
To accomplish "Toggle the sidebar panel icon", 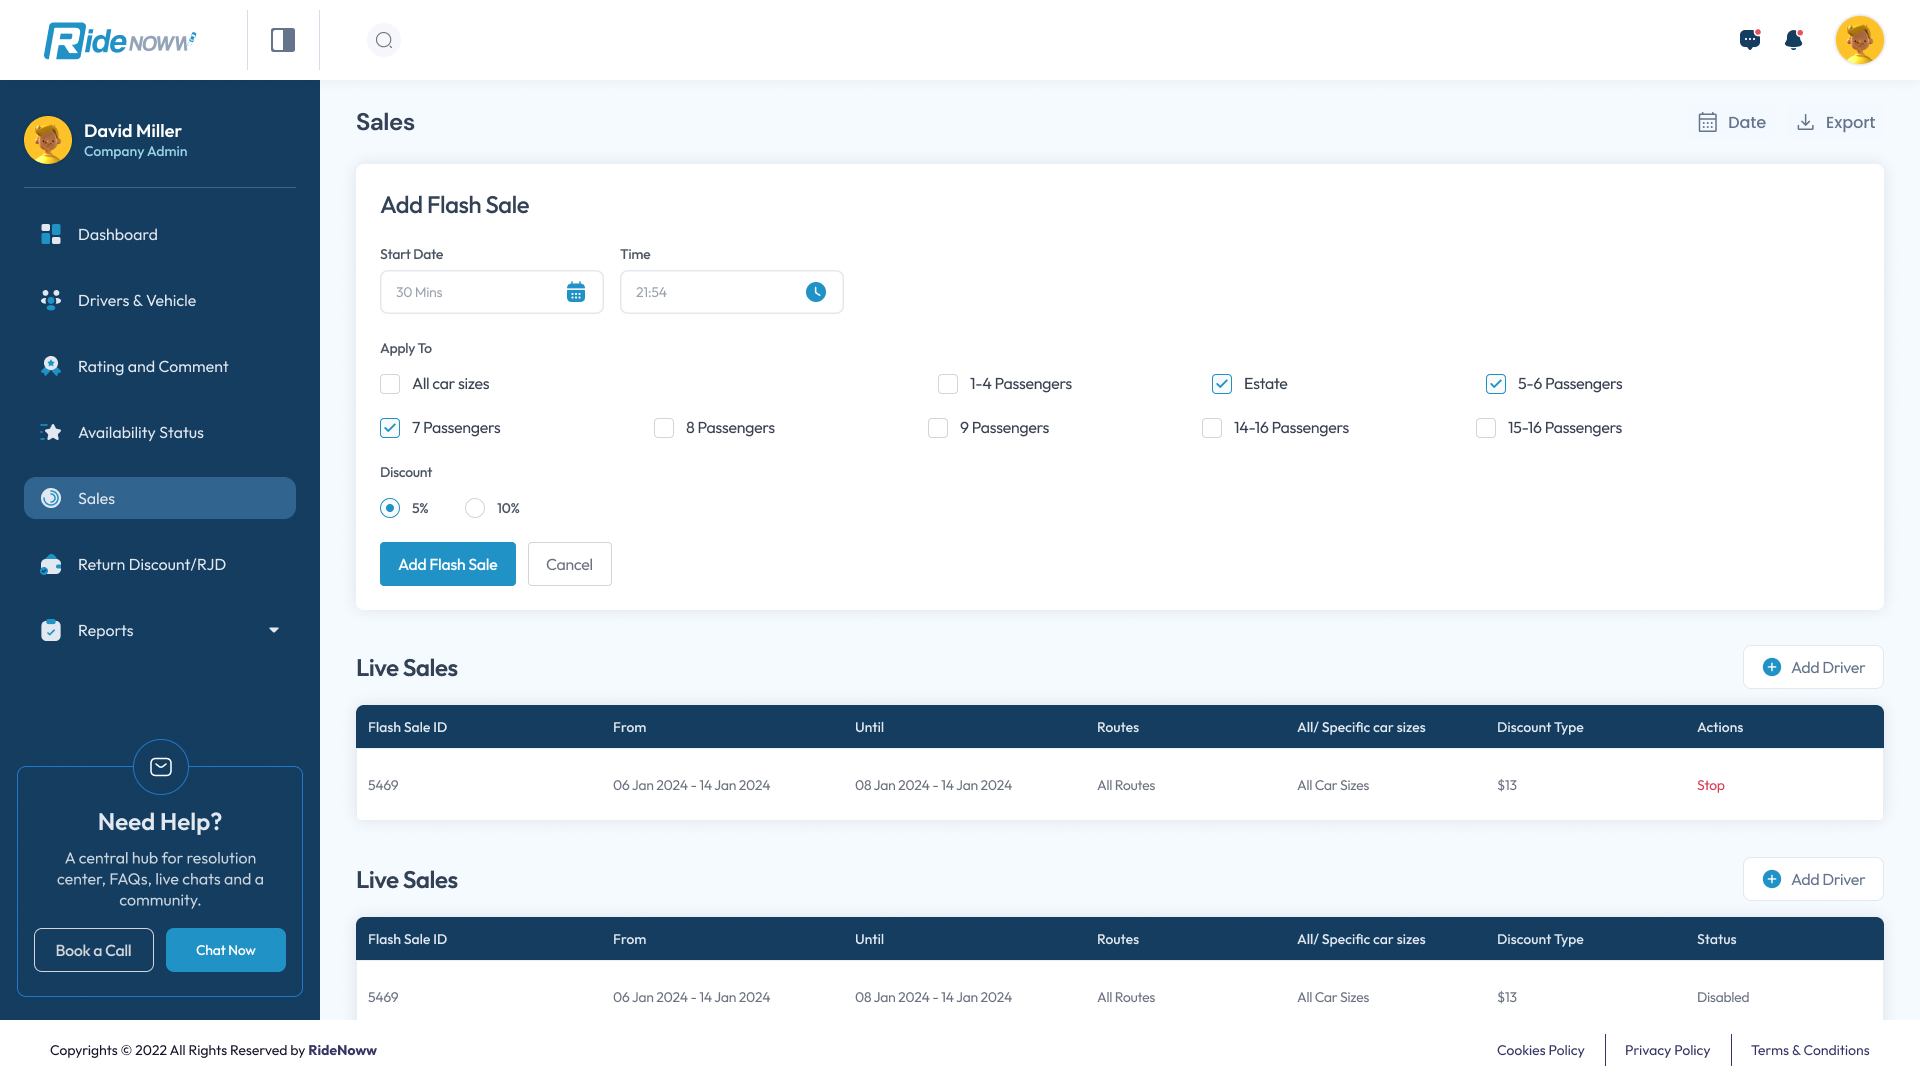I will coord(283,40).
